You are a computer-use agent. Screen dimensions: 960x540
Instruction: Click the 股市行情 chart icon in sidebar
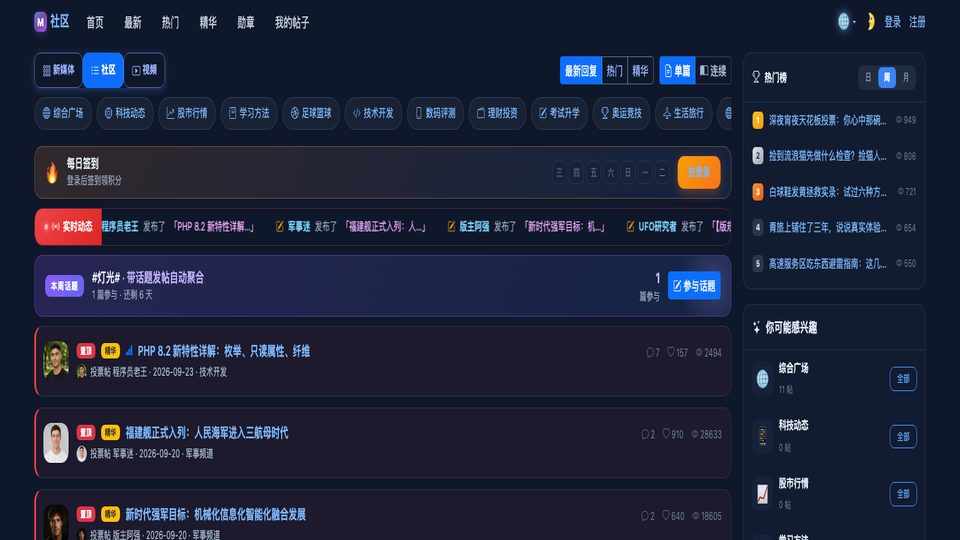click(x=762, y=493)
